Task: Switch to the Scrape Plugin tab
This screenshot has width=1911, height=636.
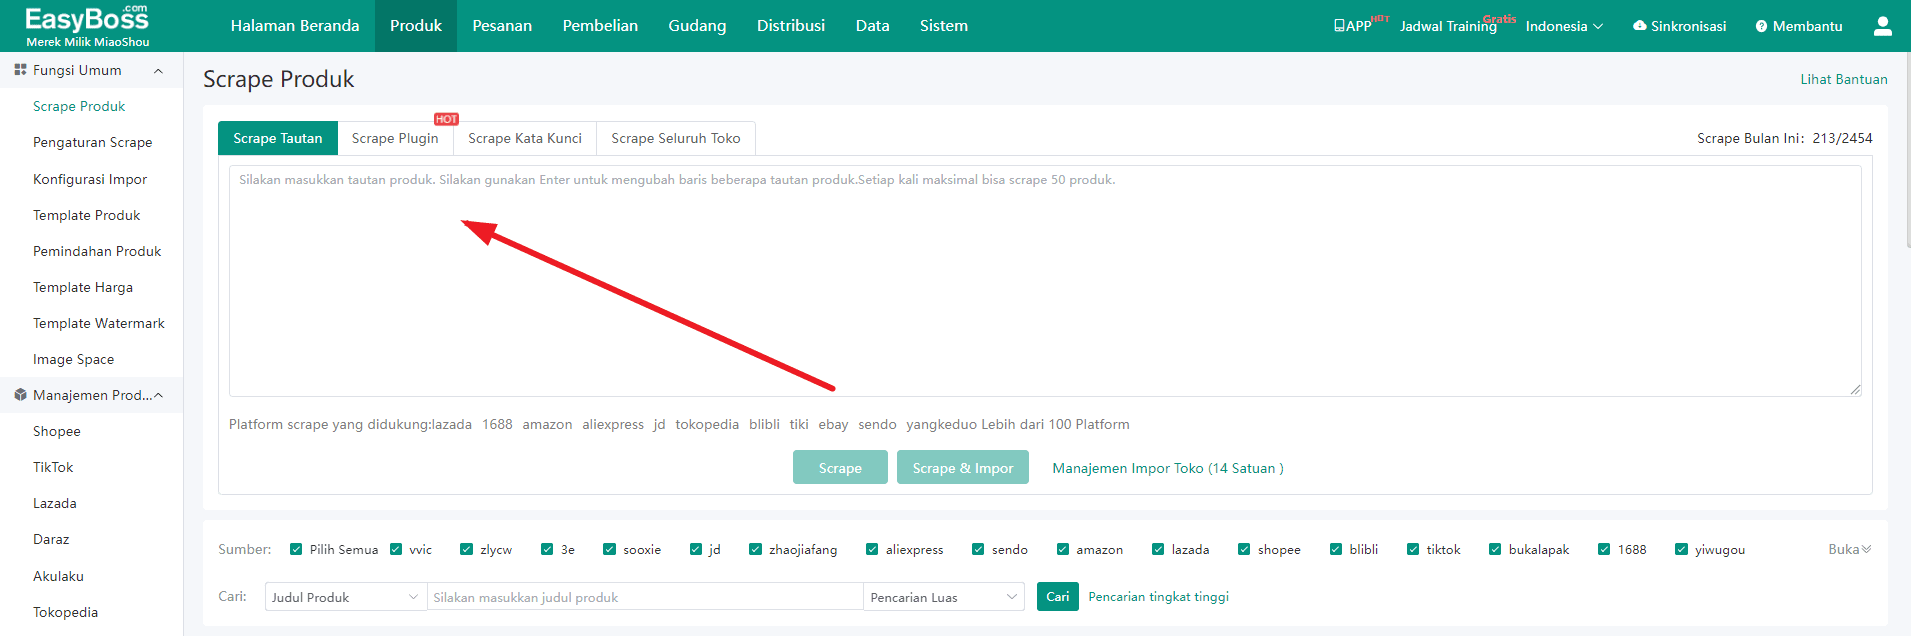Action: [395, 138]
